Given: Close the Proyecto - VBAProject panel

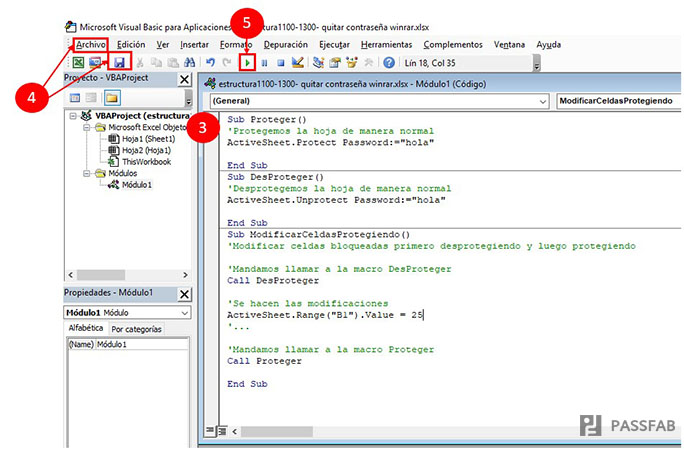Looking at the screenshot, I should pos(185,79).
